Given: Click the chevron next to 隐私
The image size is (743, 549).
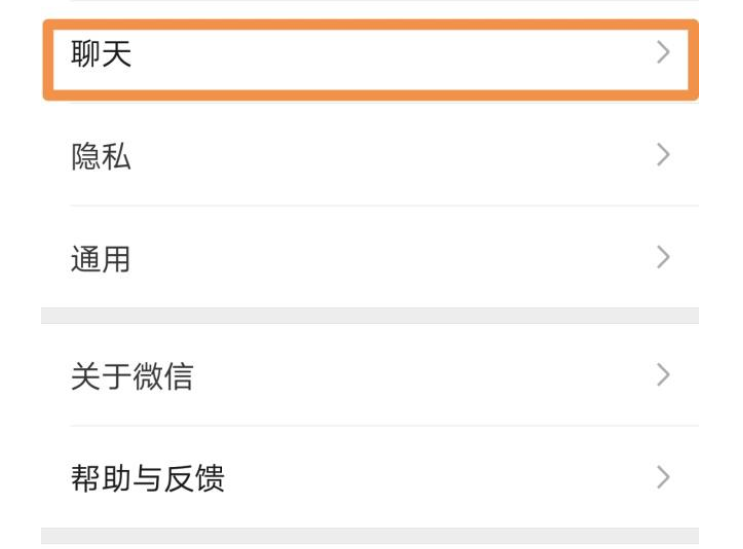Looking at the screenshot, I should tap(662, 155).
